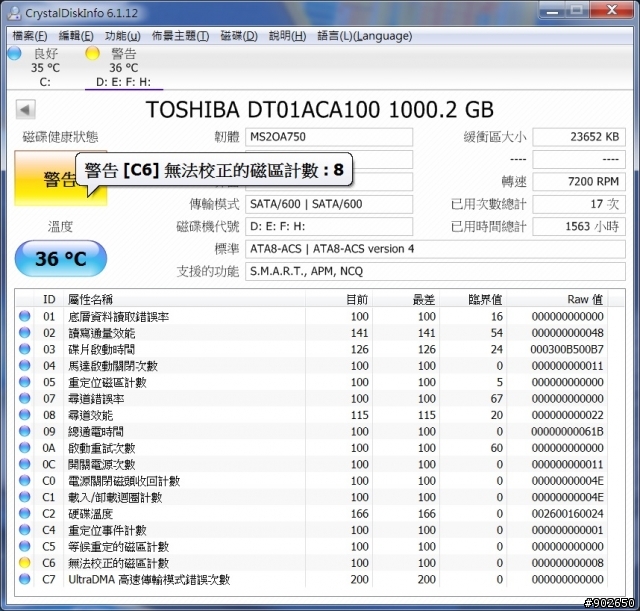Click the power-on hours value 1563 小時
The width and height of the screenshot is (640, 611).
tap(579, 226)
